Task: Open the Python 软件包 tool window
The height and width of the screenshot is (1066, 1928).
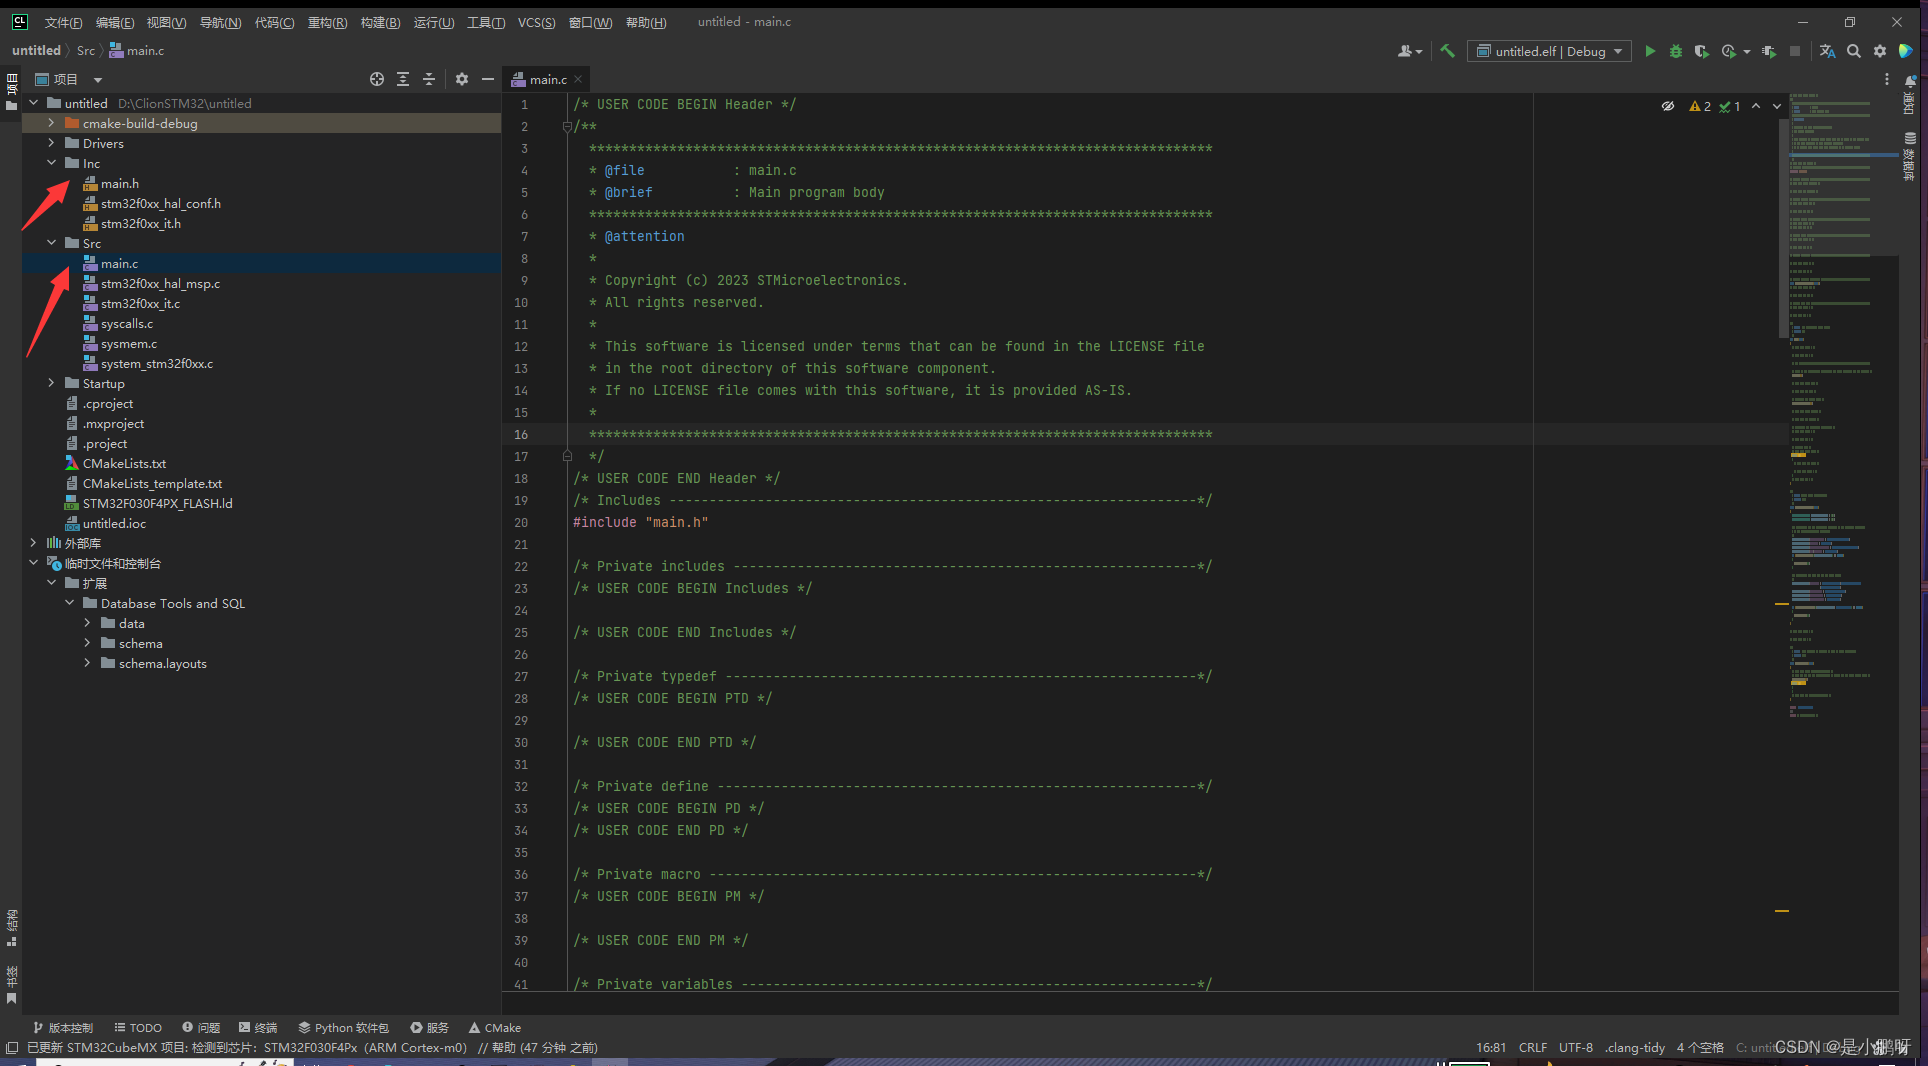Action: coord(344,1027)
